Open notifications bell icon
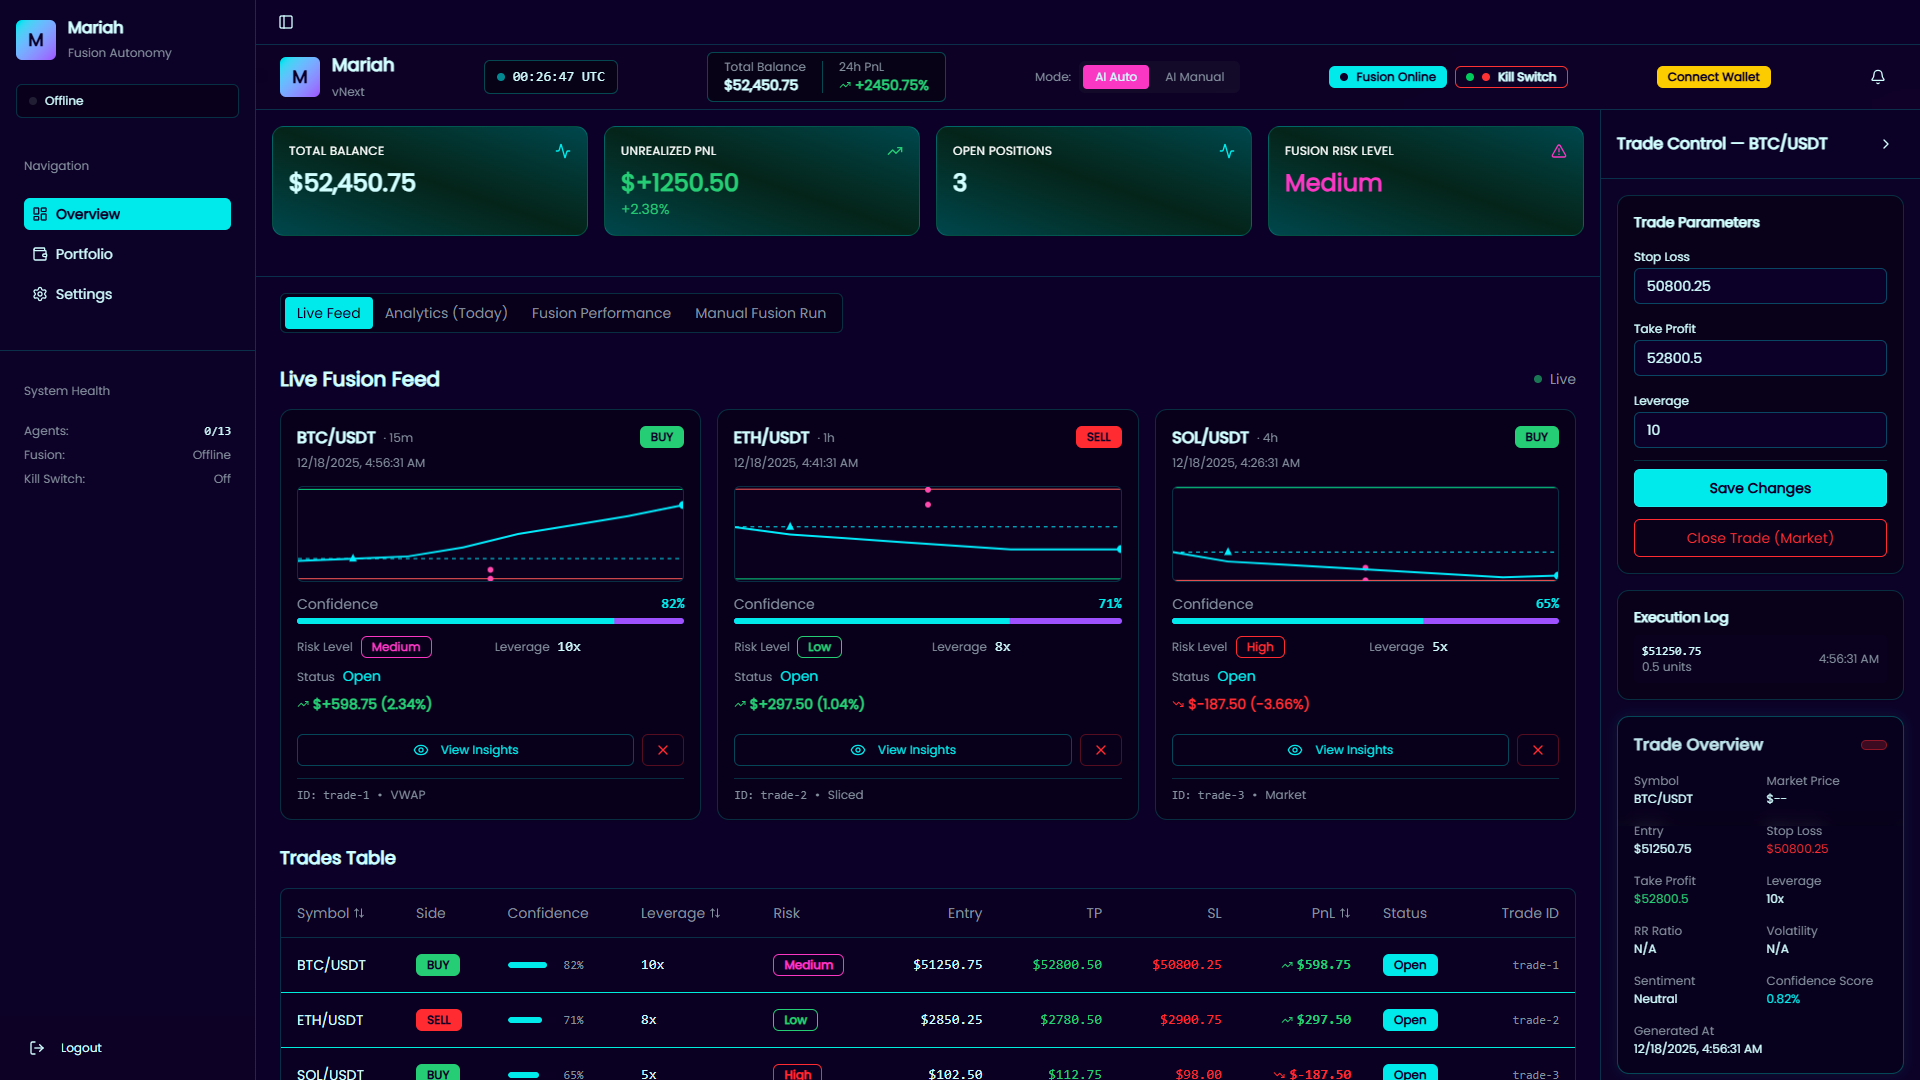Viewport: 1920px width, 1080px height. tap(1878, 77)
